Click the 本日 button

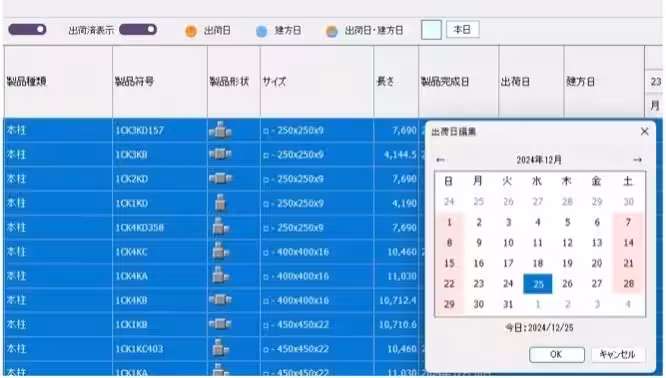coord(463,30)
